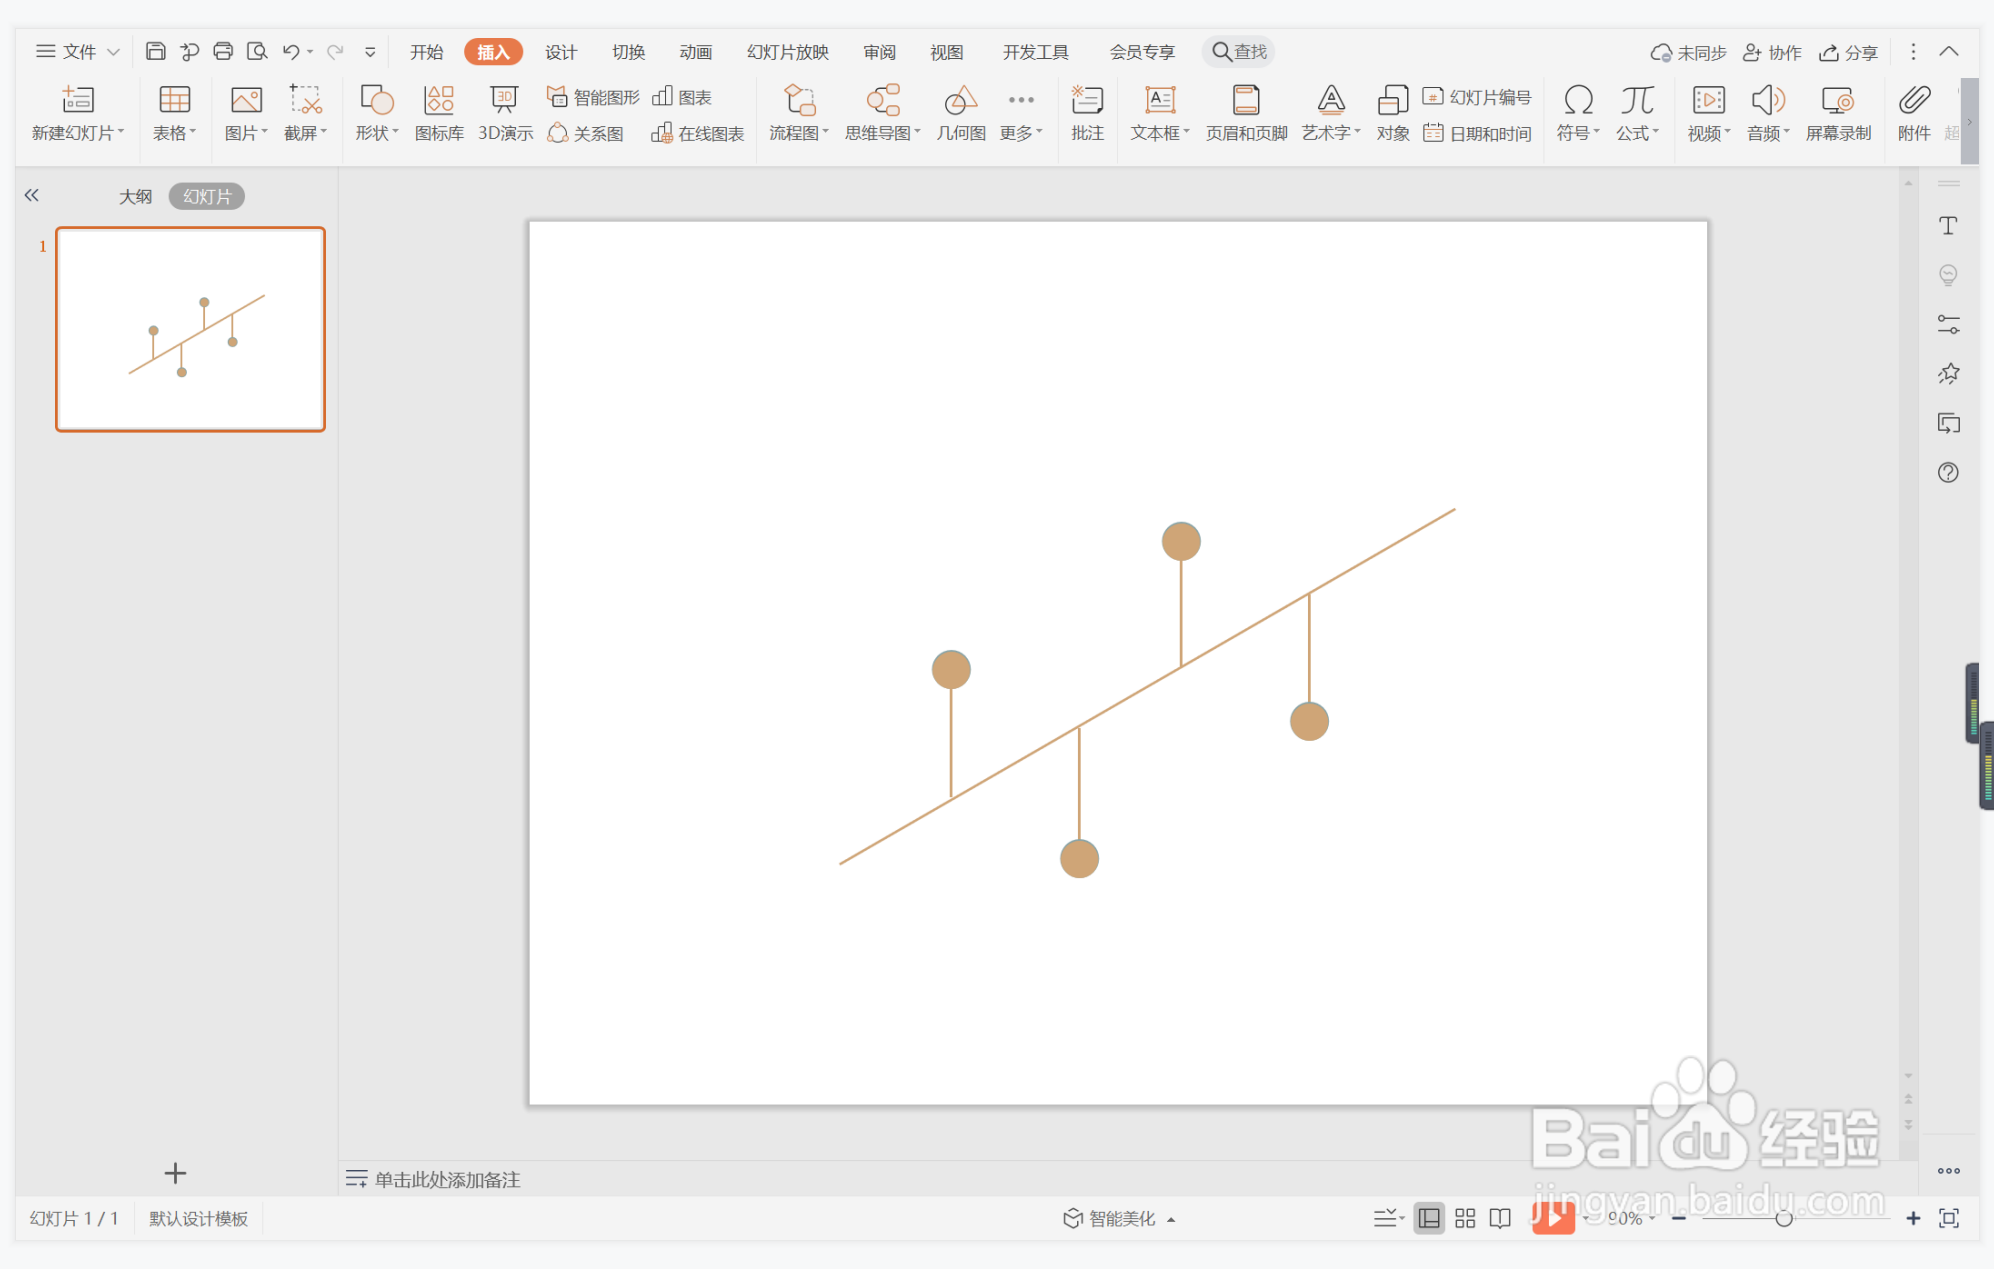1994x1269 pixels.
Task: Switch to reading view in status bar
Action: (x=1500, y=1218)
